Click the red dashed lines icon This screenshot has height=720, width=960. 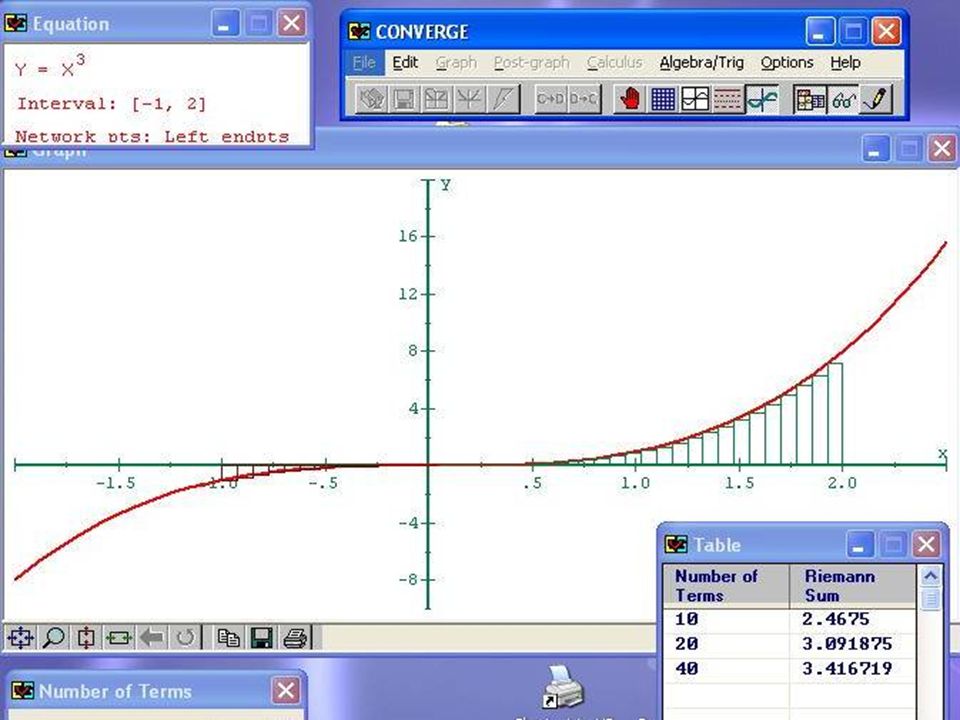point(727,99)
